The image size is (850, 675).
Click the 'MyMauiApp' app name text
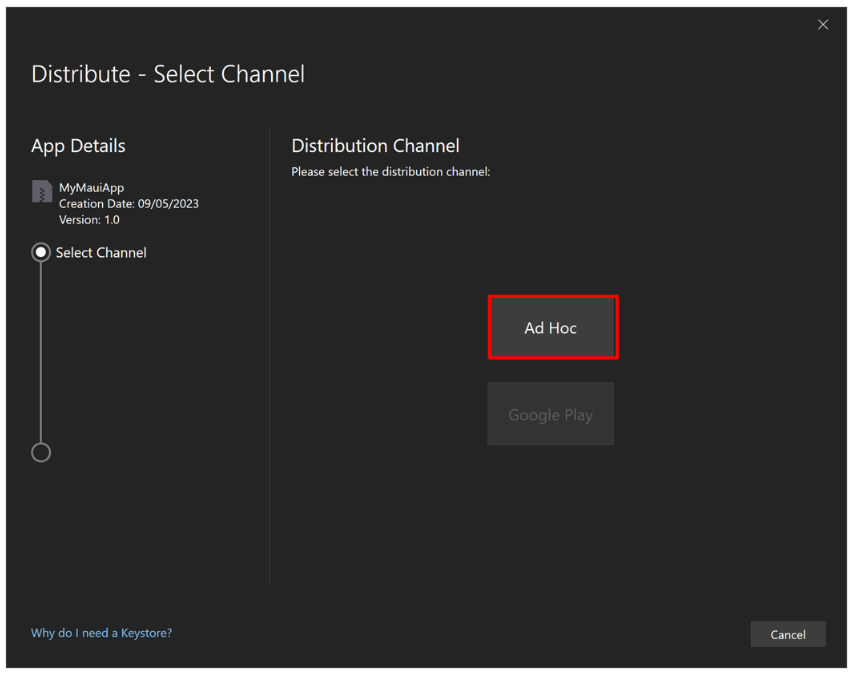tap(92, 188)
